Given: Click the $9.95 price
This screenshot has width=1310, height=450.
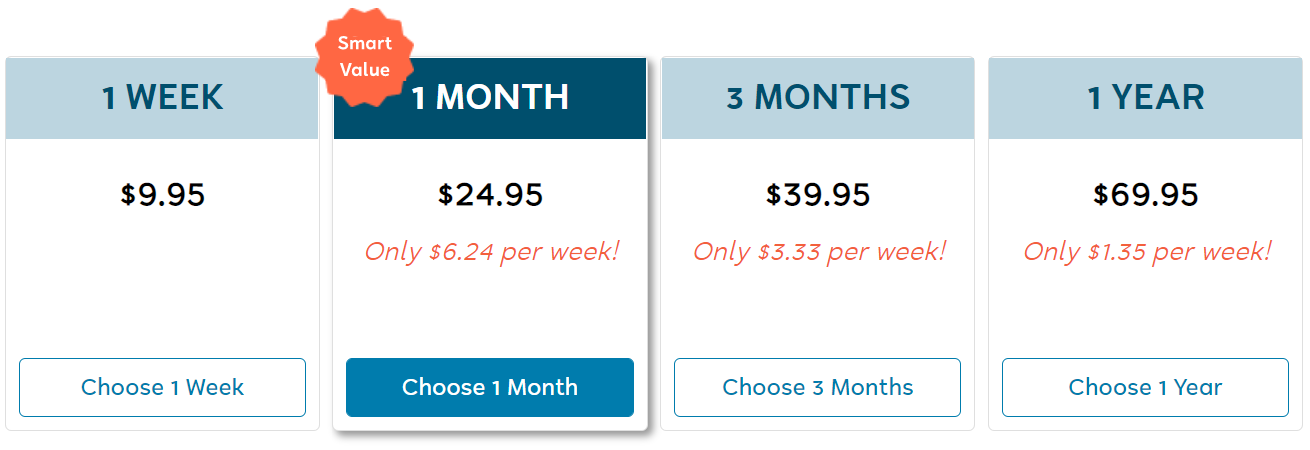Looking at the screenshot, I should tap(162, 194).
